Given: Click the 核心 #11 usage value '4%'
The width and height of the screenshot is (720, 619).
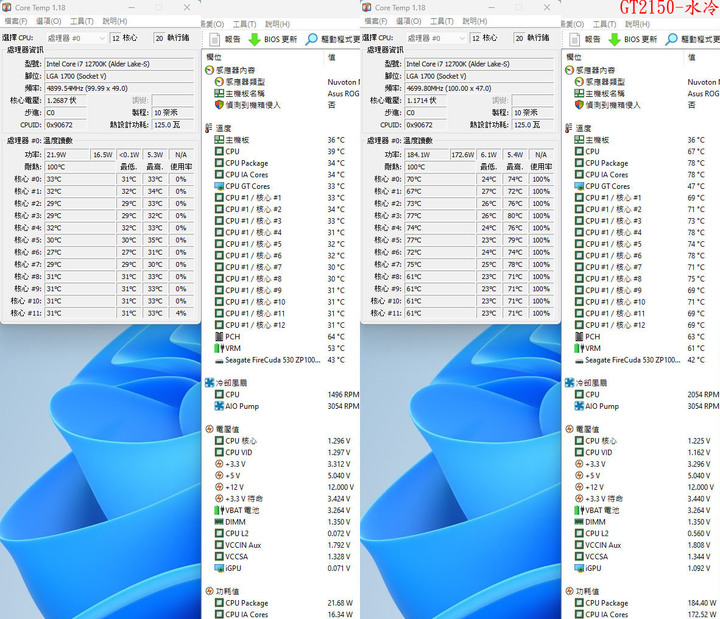Looking at the screenshot, I should tap(181, 313).
